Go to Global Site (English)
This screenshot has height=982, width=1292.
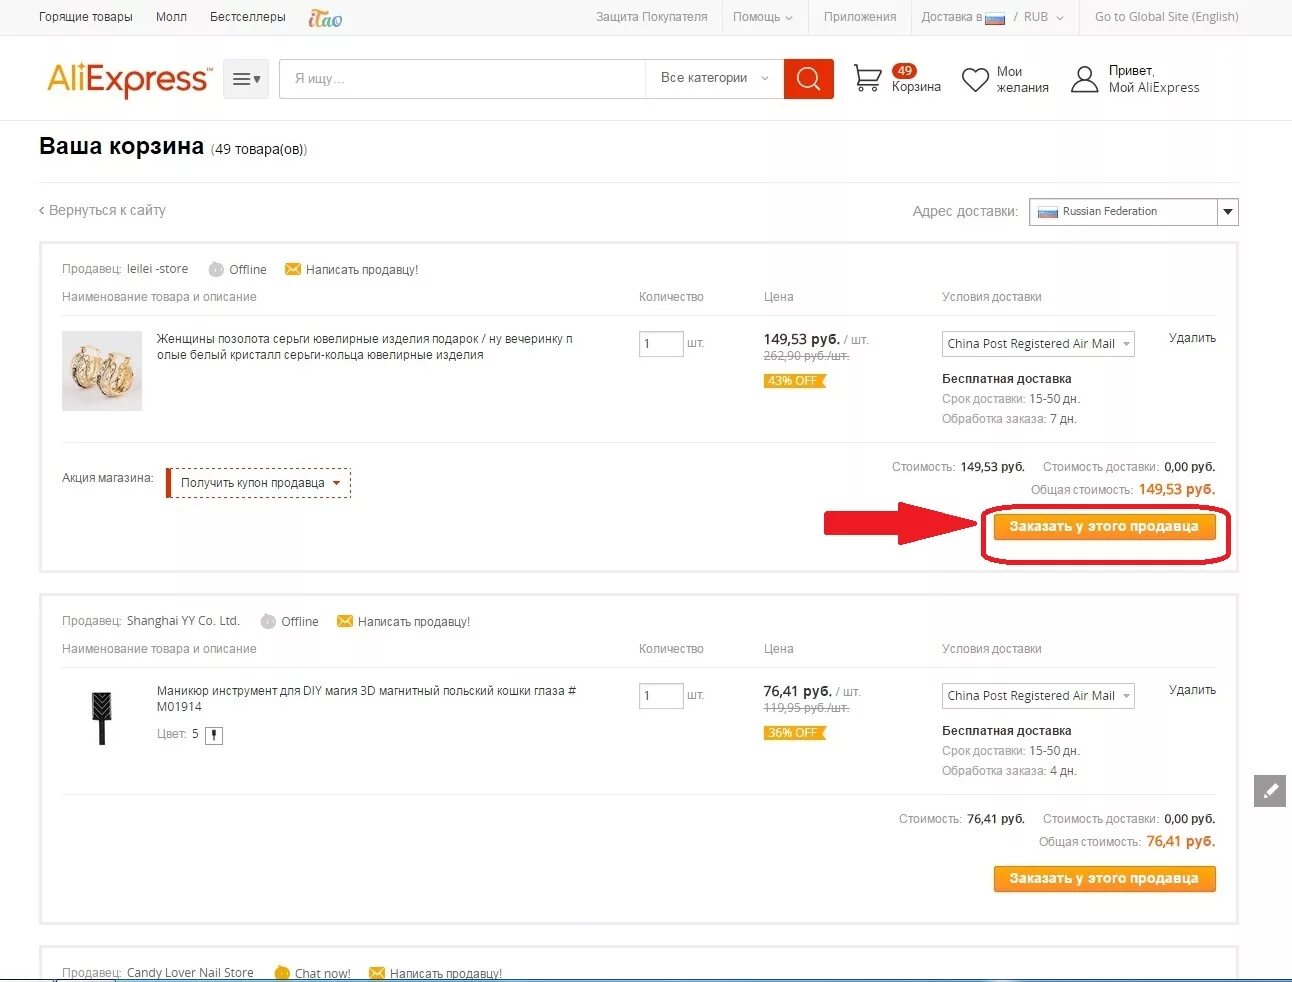point(1166,17)
